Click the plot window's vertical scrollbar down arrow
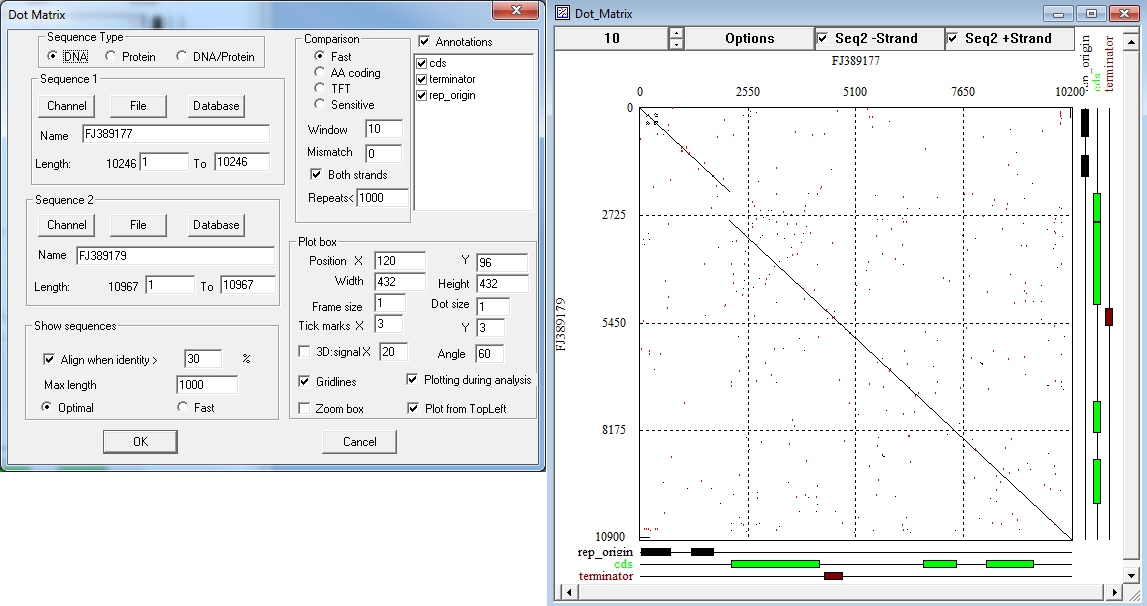The image size is (1147, 606). 1131,575
